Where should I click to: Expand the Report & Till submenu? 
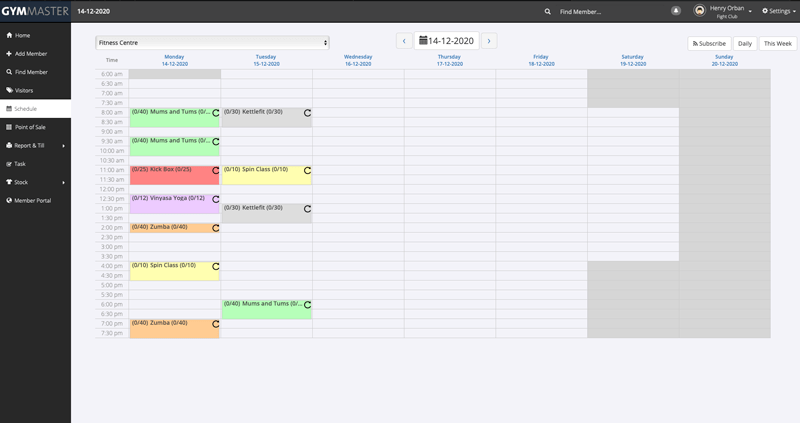63,145
